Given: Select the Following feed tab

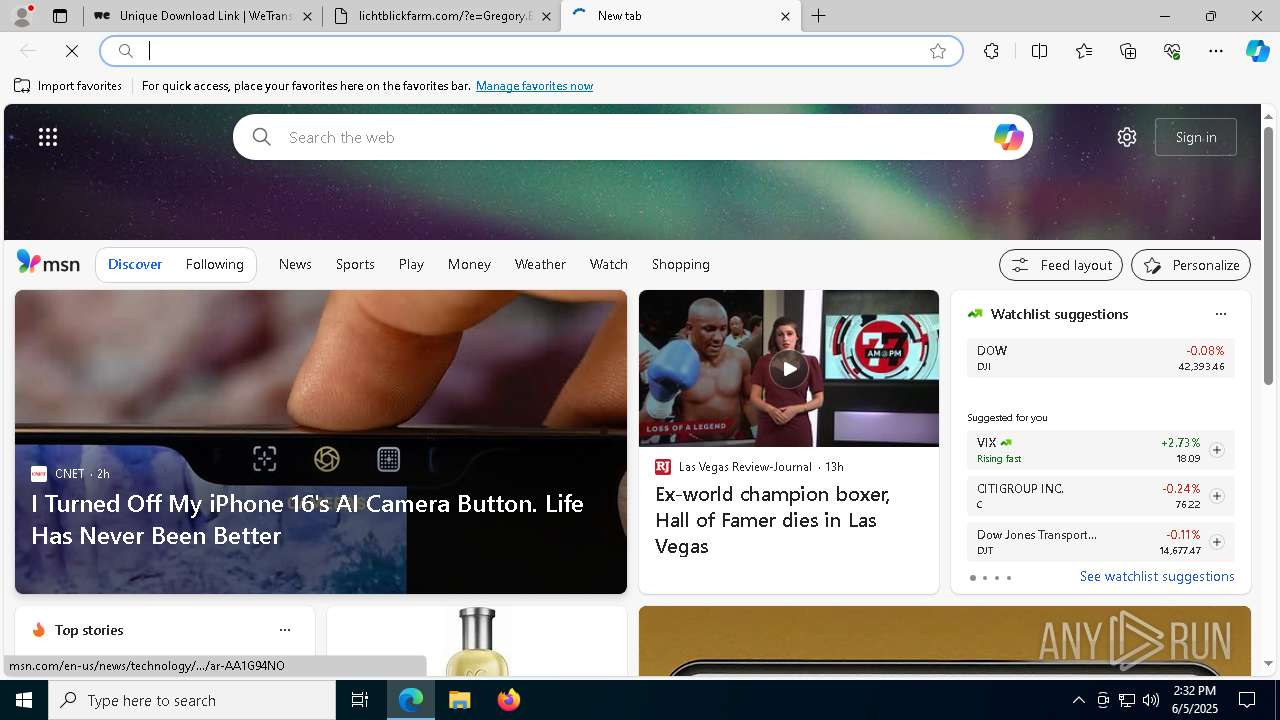Looking at the screenshot, I should [x=214, y=264].
